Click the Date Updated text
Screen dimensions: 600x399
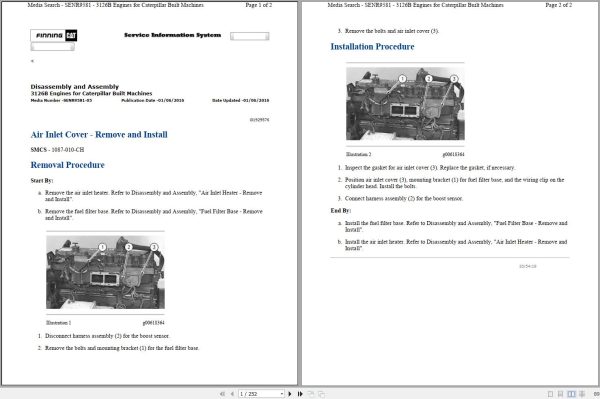[x=241, y=100]
